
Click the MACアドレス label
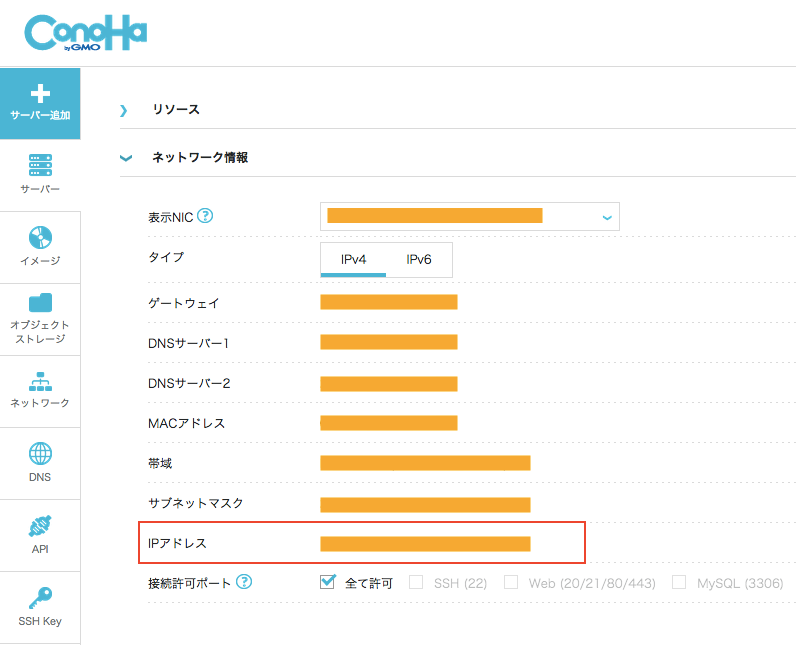(x=186, y=423)
